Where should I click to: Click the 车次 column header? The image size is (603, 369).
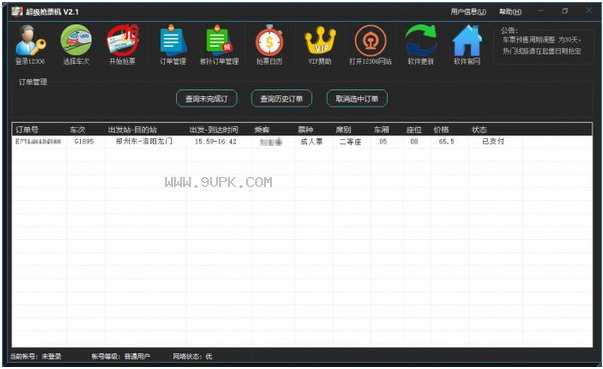78,130
